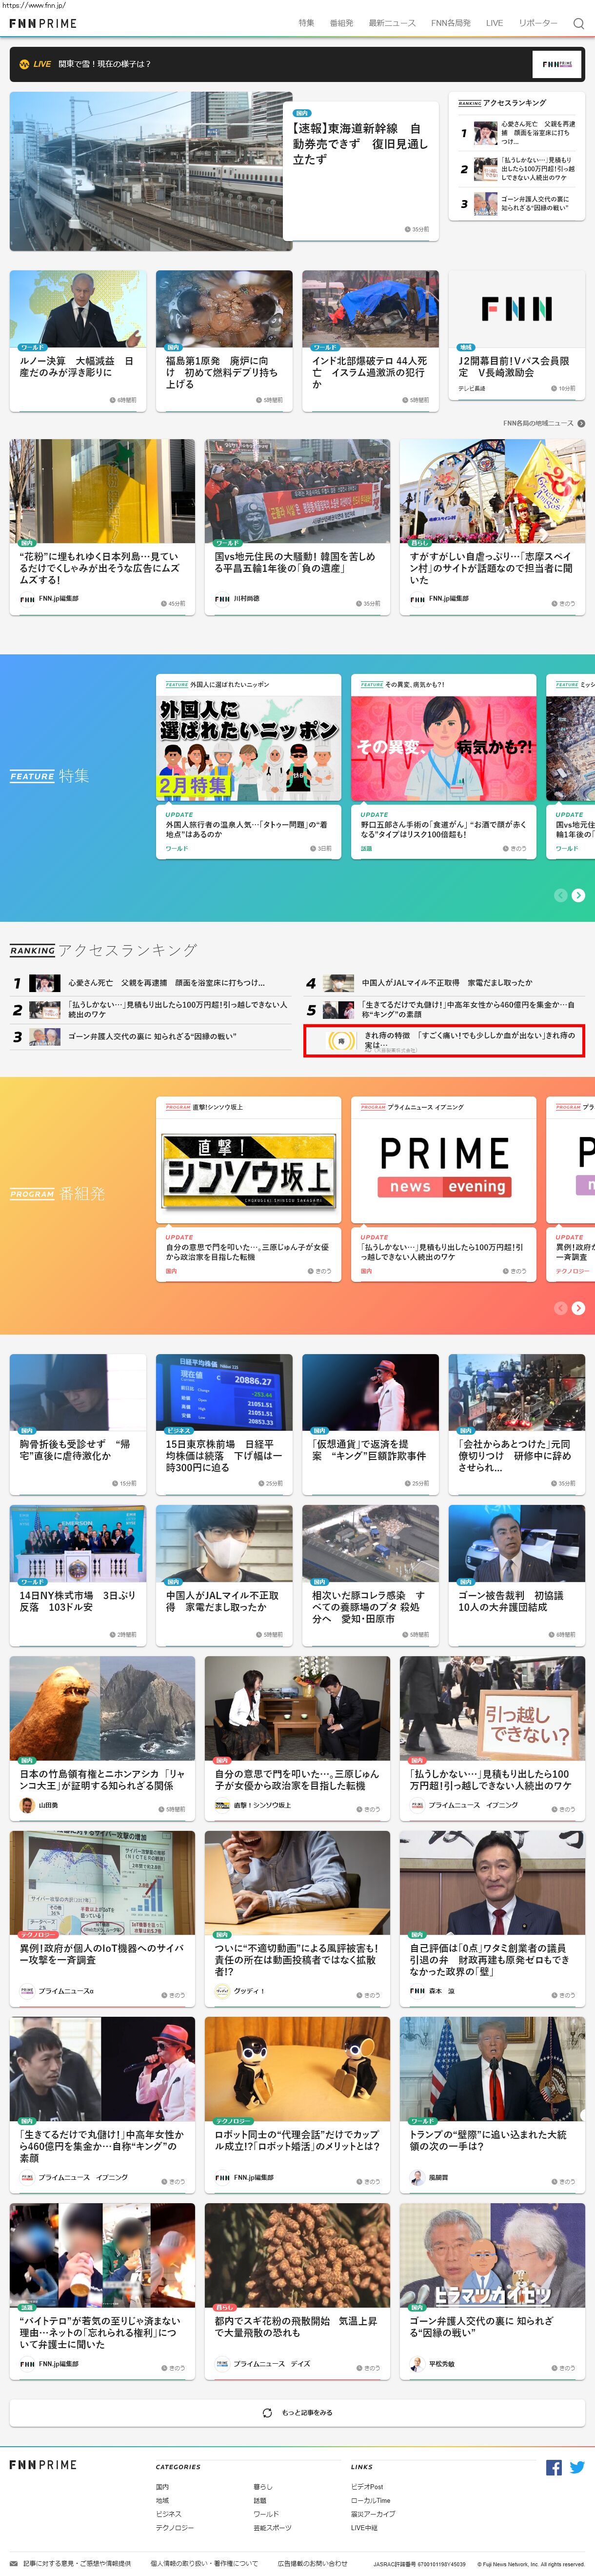
Task: Open Twitter page via footer icon
Action: [x=577, y=2467]
